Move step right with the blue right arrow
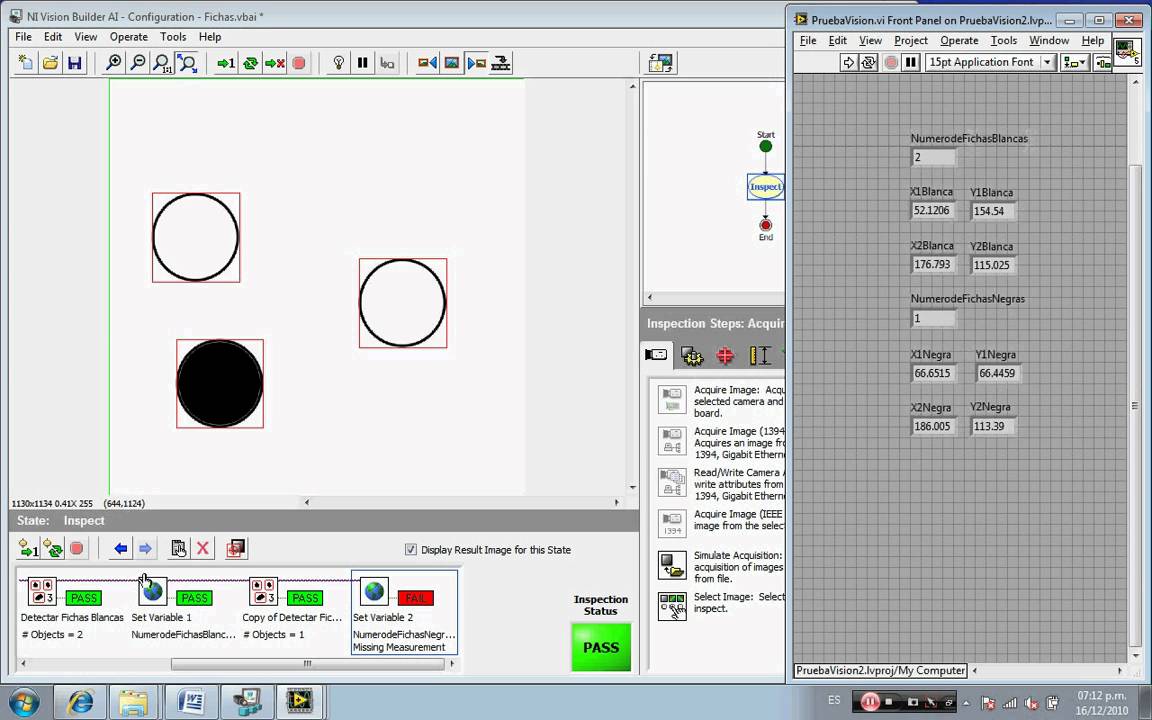 tap(145, 548)
